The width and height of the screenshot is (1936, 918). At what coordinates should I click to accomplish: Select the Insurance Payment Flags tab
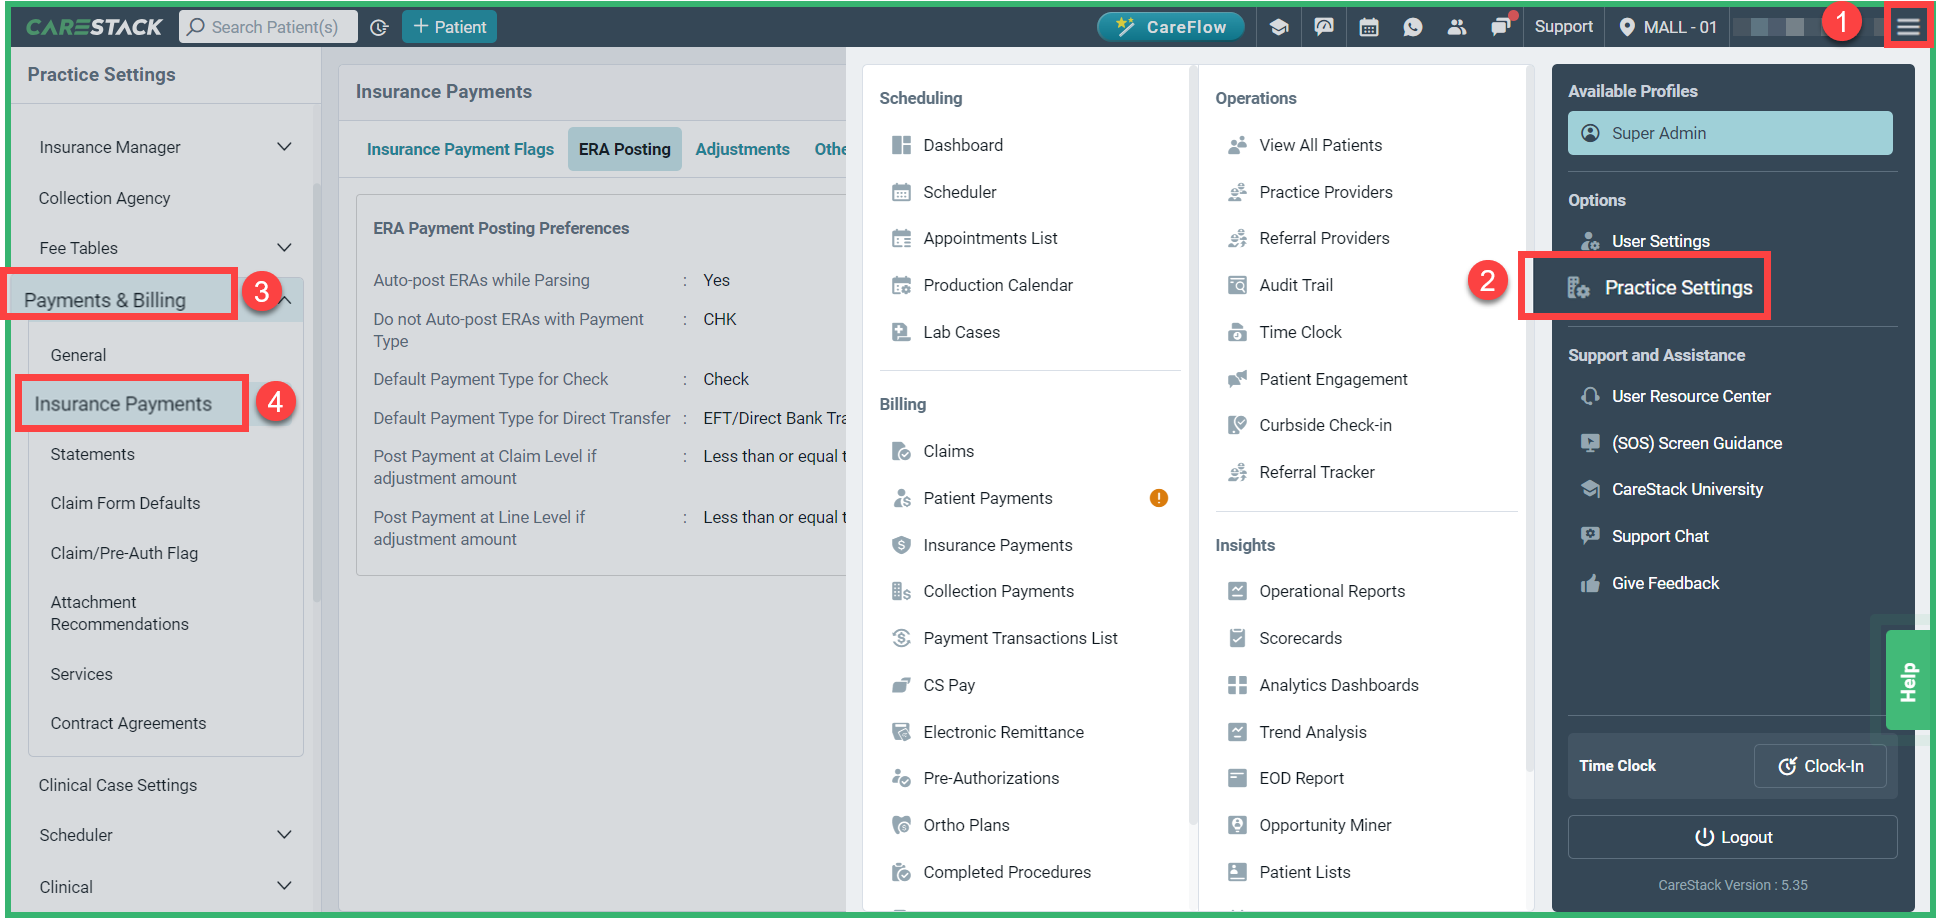(460, 148)
